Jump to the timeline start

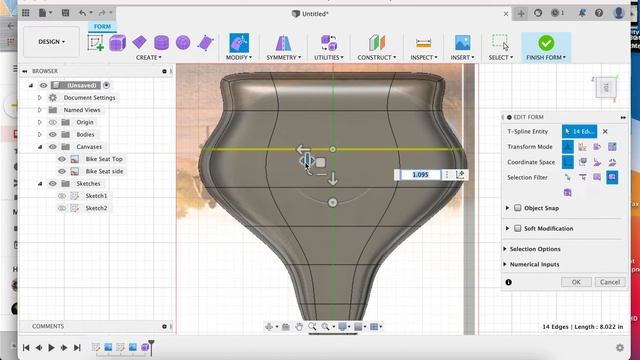pos(26,348)
